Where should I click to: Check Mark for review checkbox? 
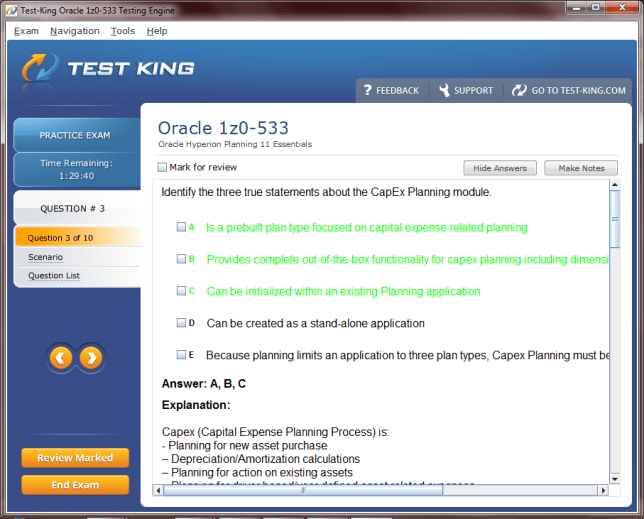point(162,167)
